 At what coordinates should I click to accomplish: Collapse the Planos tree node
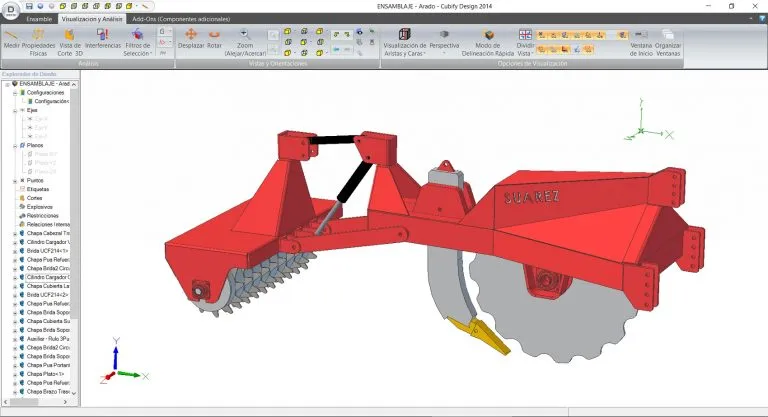14,145
